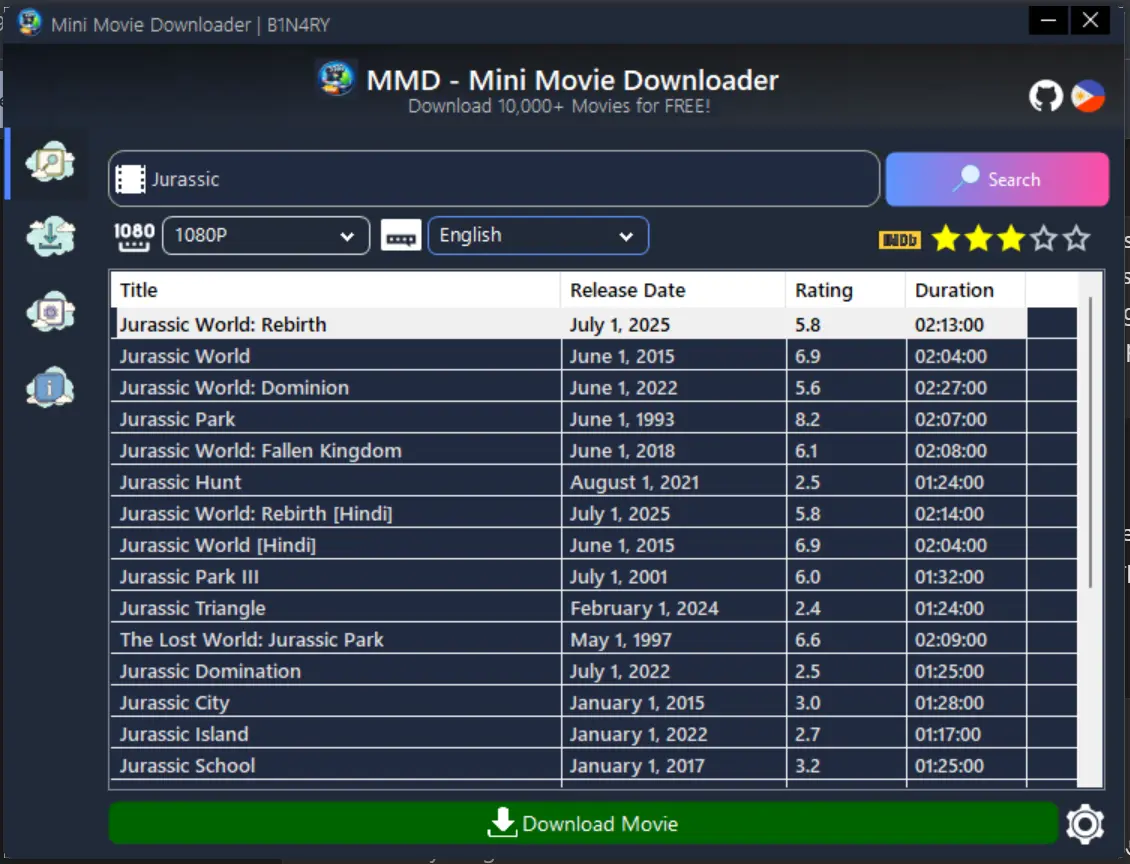Close the Mini Movie Downloader window
Viewport: 1130px width, 864px height.
coord(1090,21)
